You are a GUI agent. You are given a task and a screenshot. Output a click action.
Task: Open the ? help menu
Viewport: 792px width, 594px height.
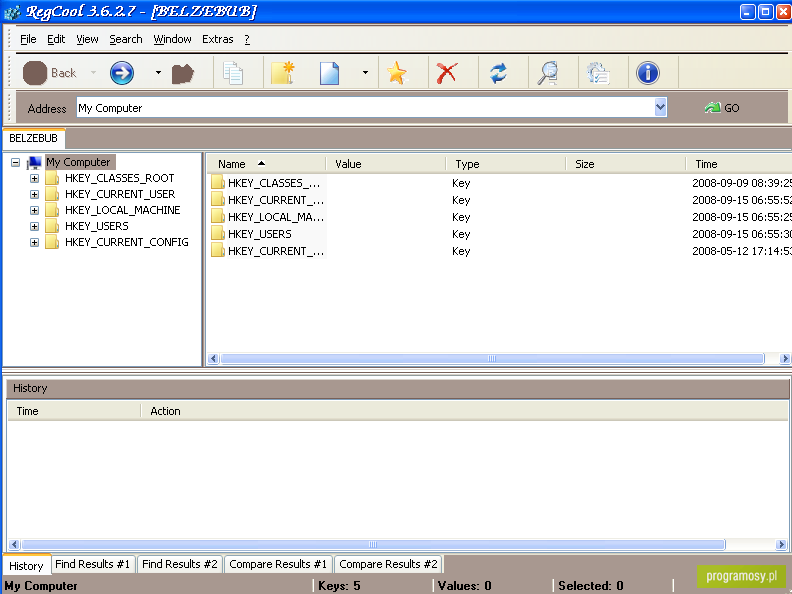click(247, 39)
